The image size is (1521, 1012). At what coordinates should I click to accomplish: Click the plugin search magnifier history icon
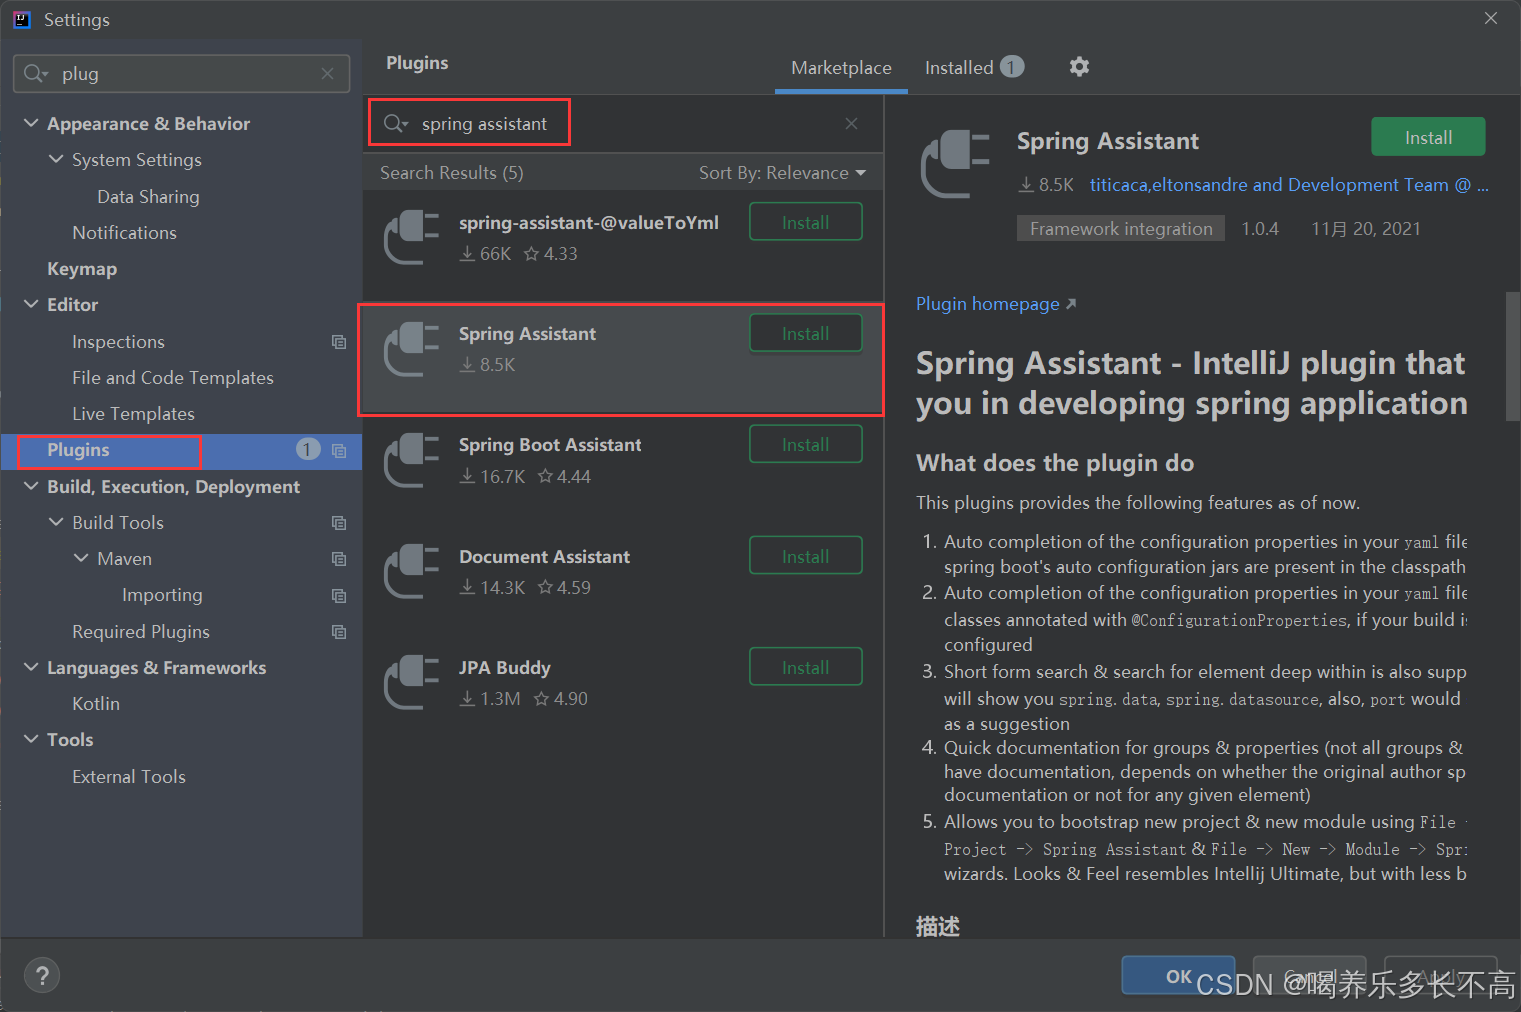[x=396, y=123]
